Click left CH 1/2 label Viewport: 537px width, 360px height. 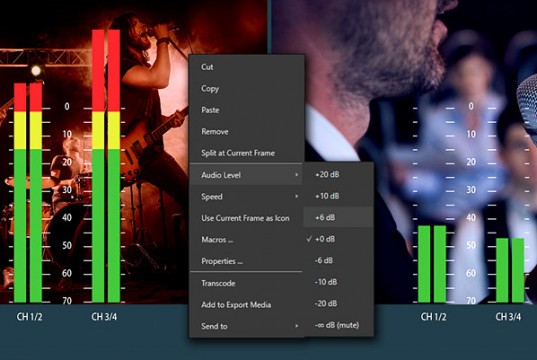29,317
